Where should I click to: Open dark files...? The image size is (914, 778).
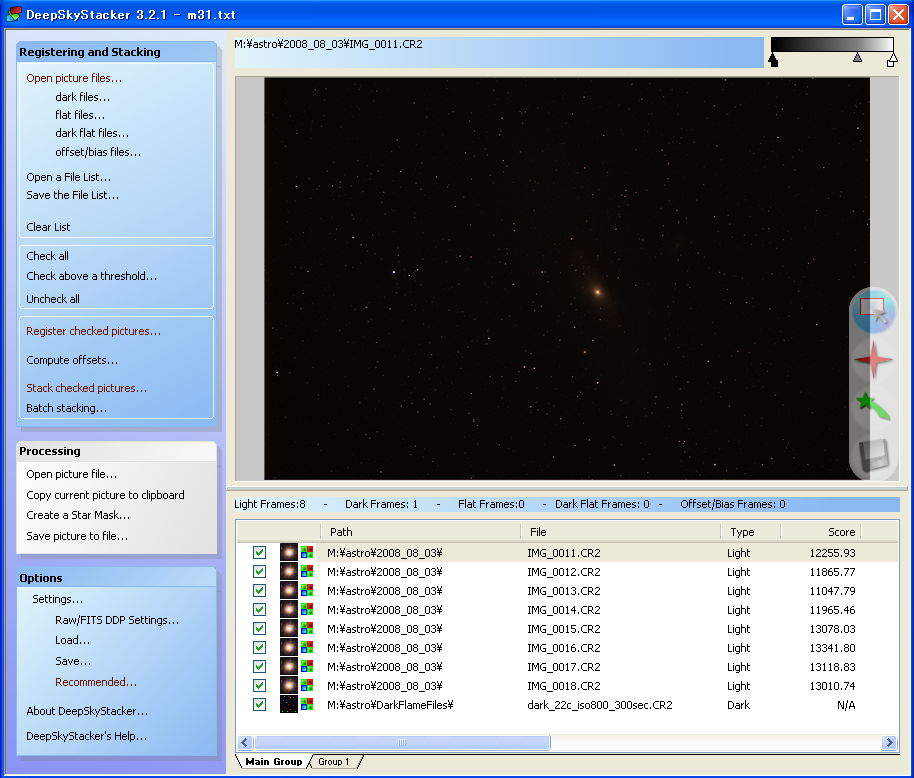click(82, 97)
